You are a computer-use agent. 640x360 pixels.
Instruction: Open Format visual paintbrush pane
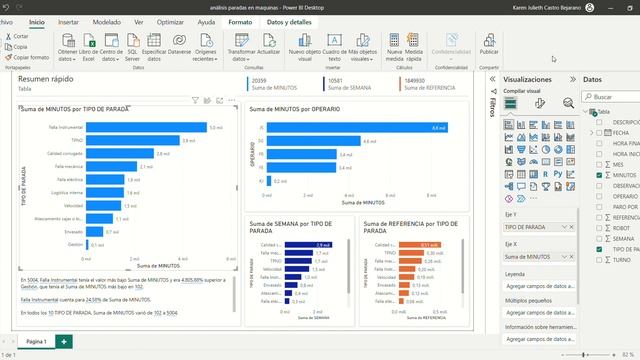(x=540, y=103)
